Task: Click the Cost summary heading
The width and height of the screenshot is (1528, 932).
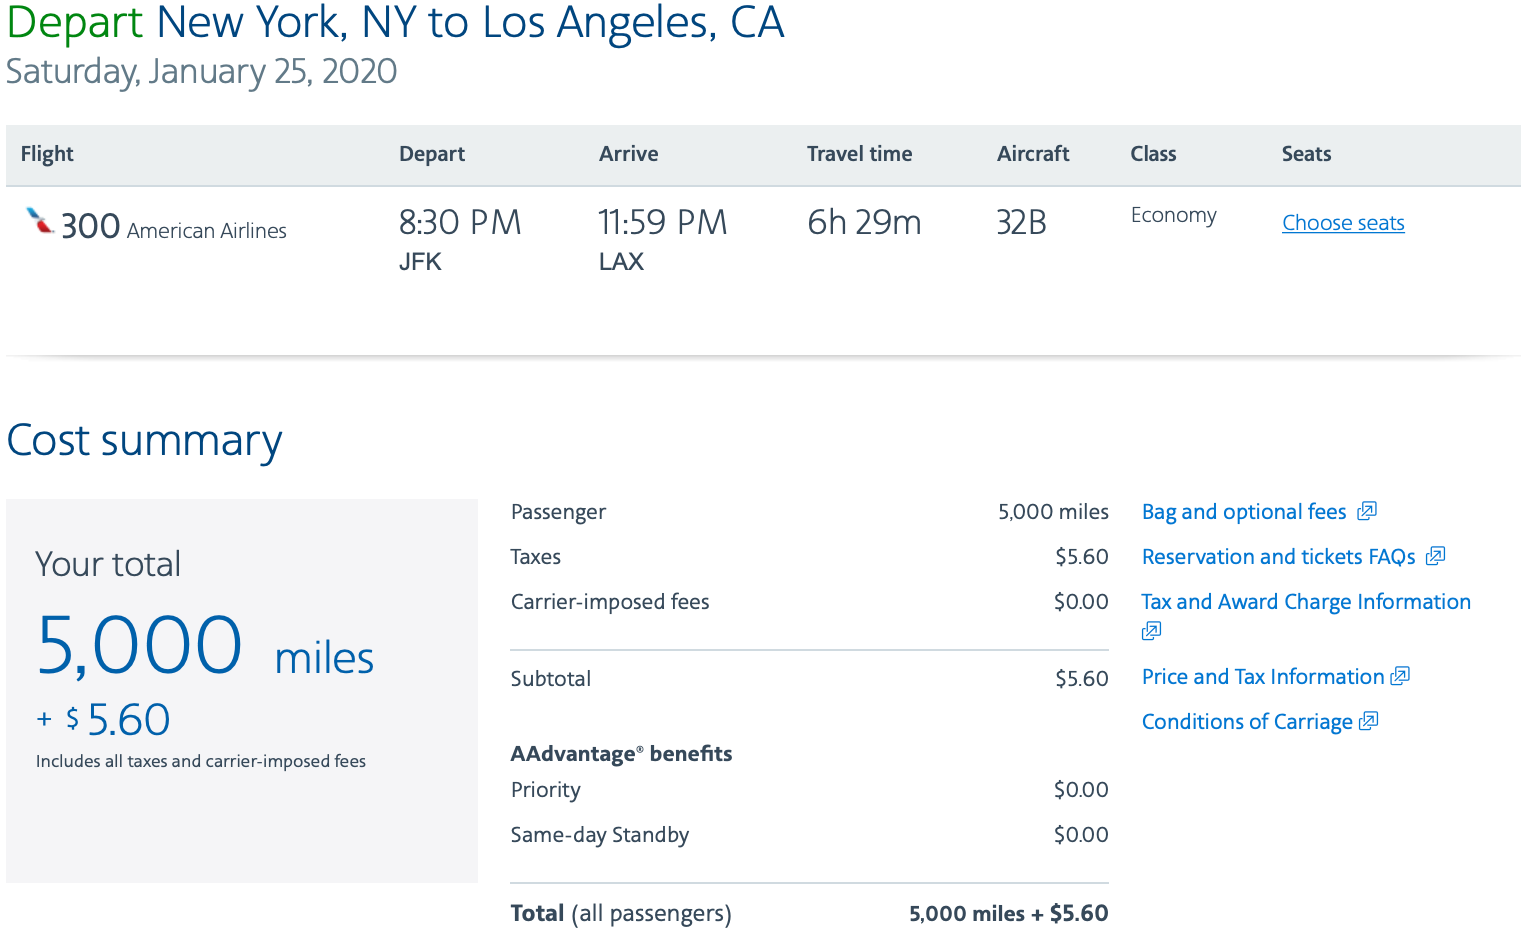Action: [145, 441]
